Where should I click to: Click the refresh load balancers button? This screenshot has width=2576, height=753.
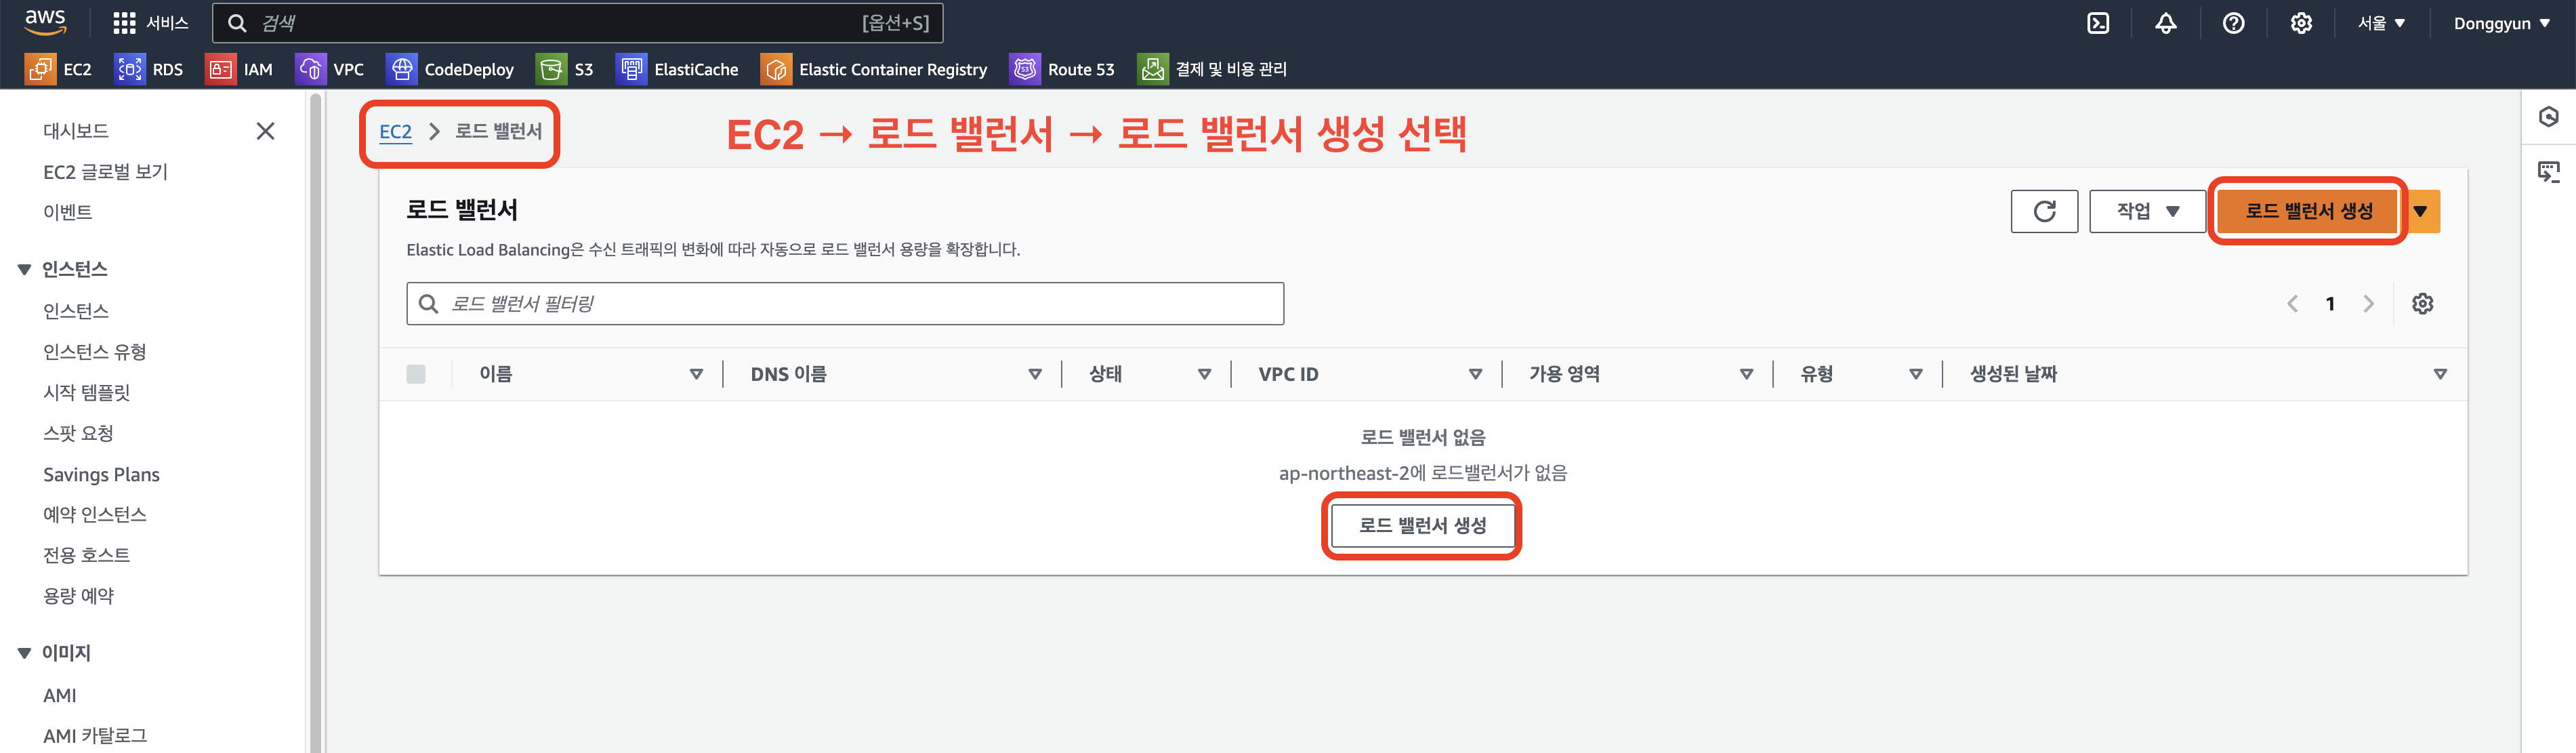click(2044, 211)
